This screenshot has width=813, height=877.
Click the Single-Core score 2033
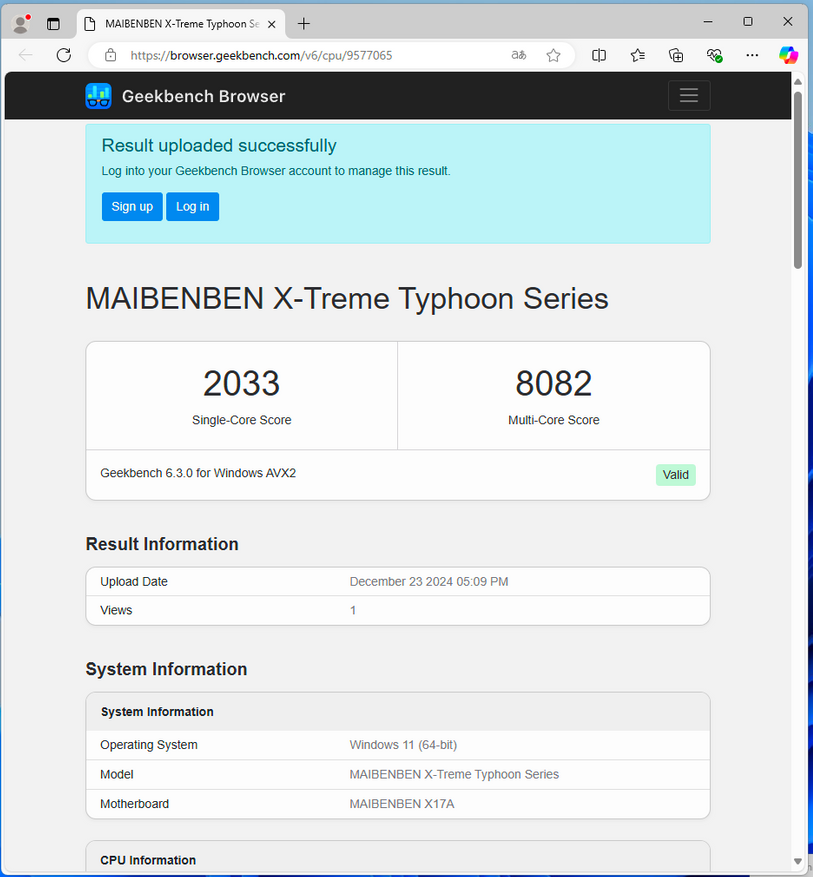tap(241, 383)
